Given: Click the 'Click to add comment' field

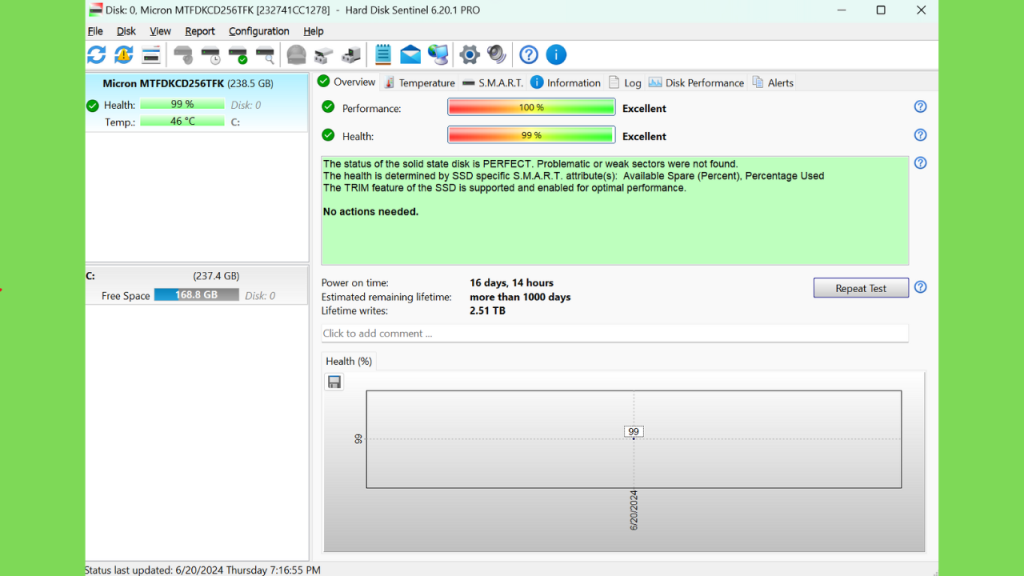Looking at the screenshot, I should (x=615, y=333).
